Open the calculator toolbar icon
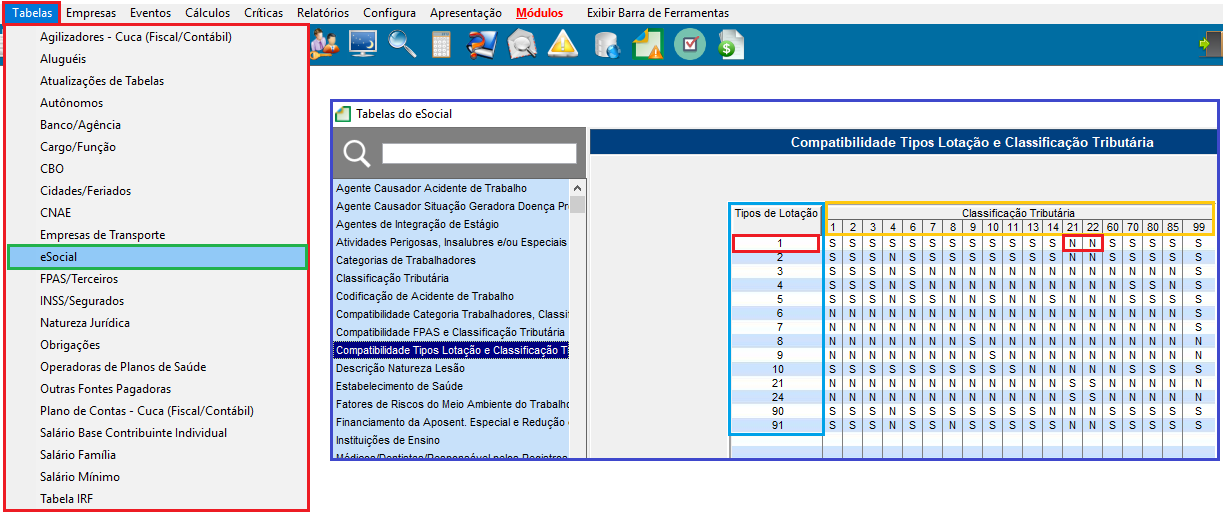This screenshot has height=512, width=1223. [441, 45]
